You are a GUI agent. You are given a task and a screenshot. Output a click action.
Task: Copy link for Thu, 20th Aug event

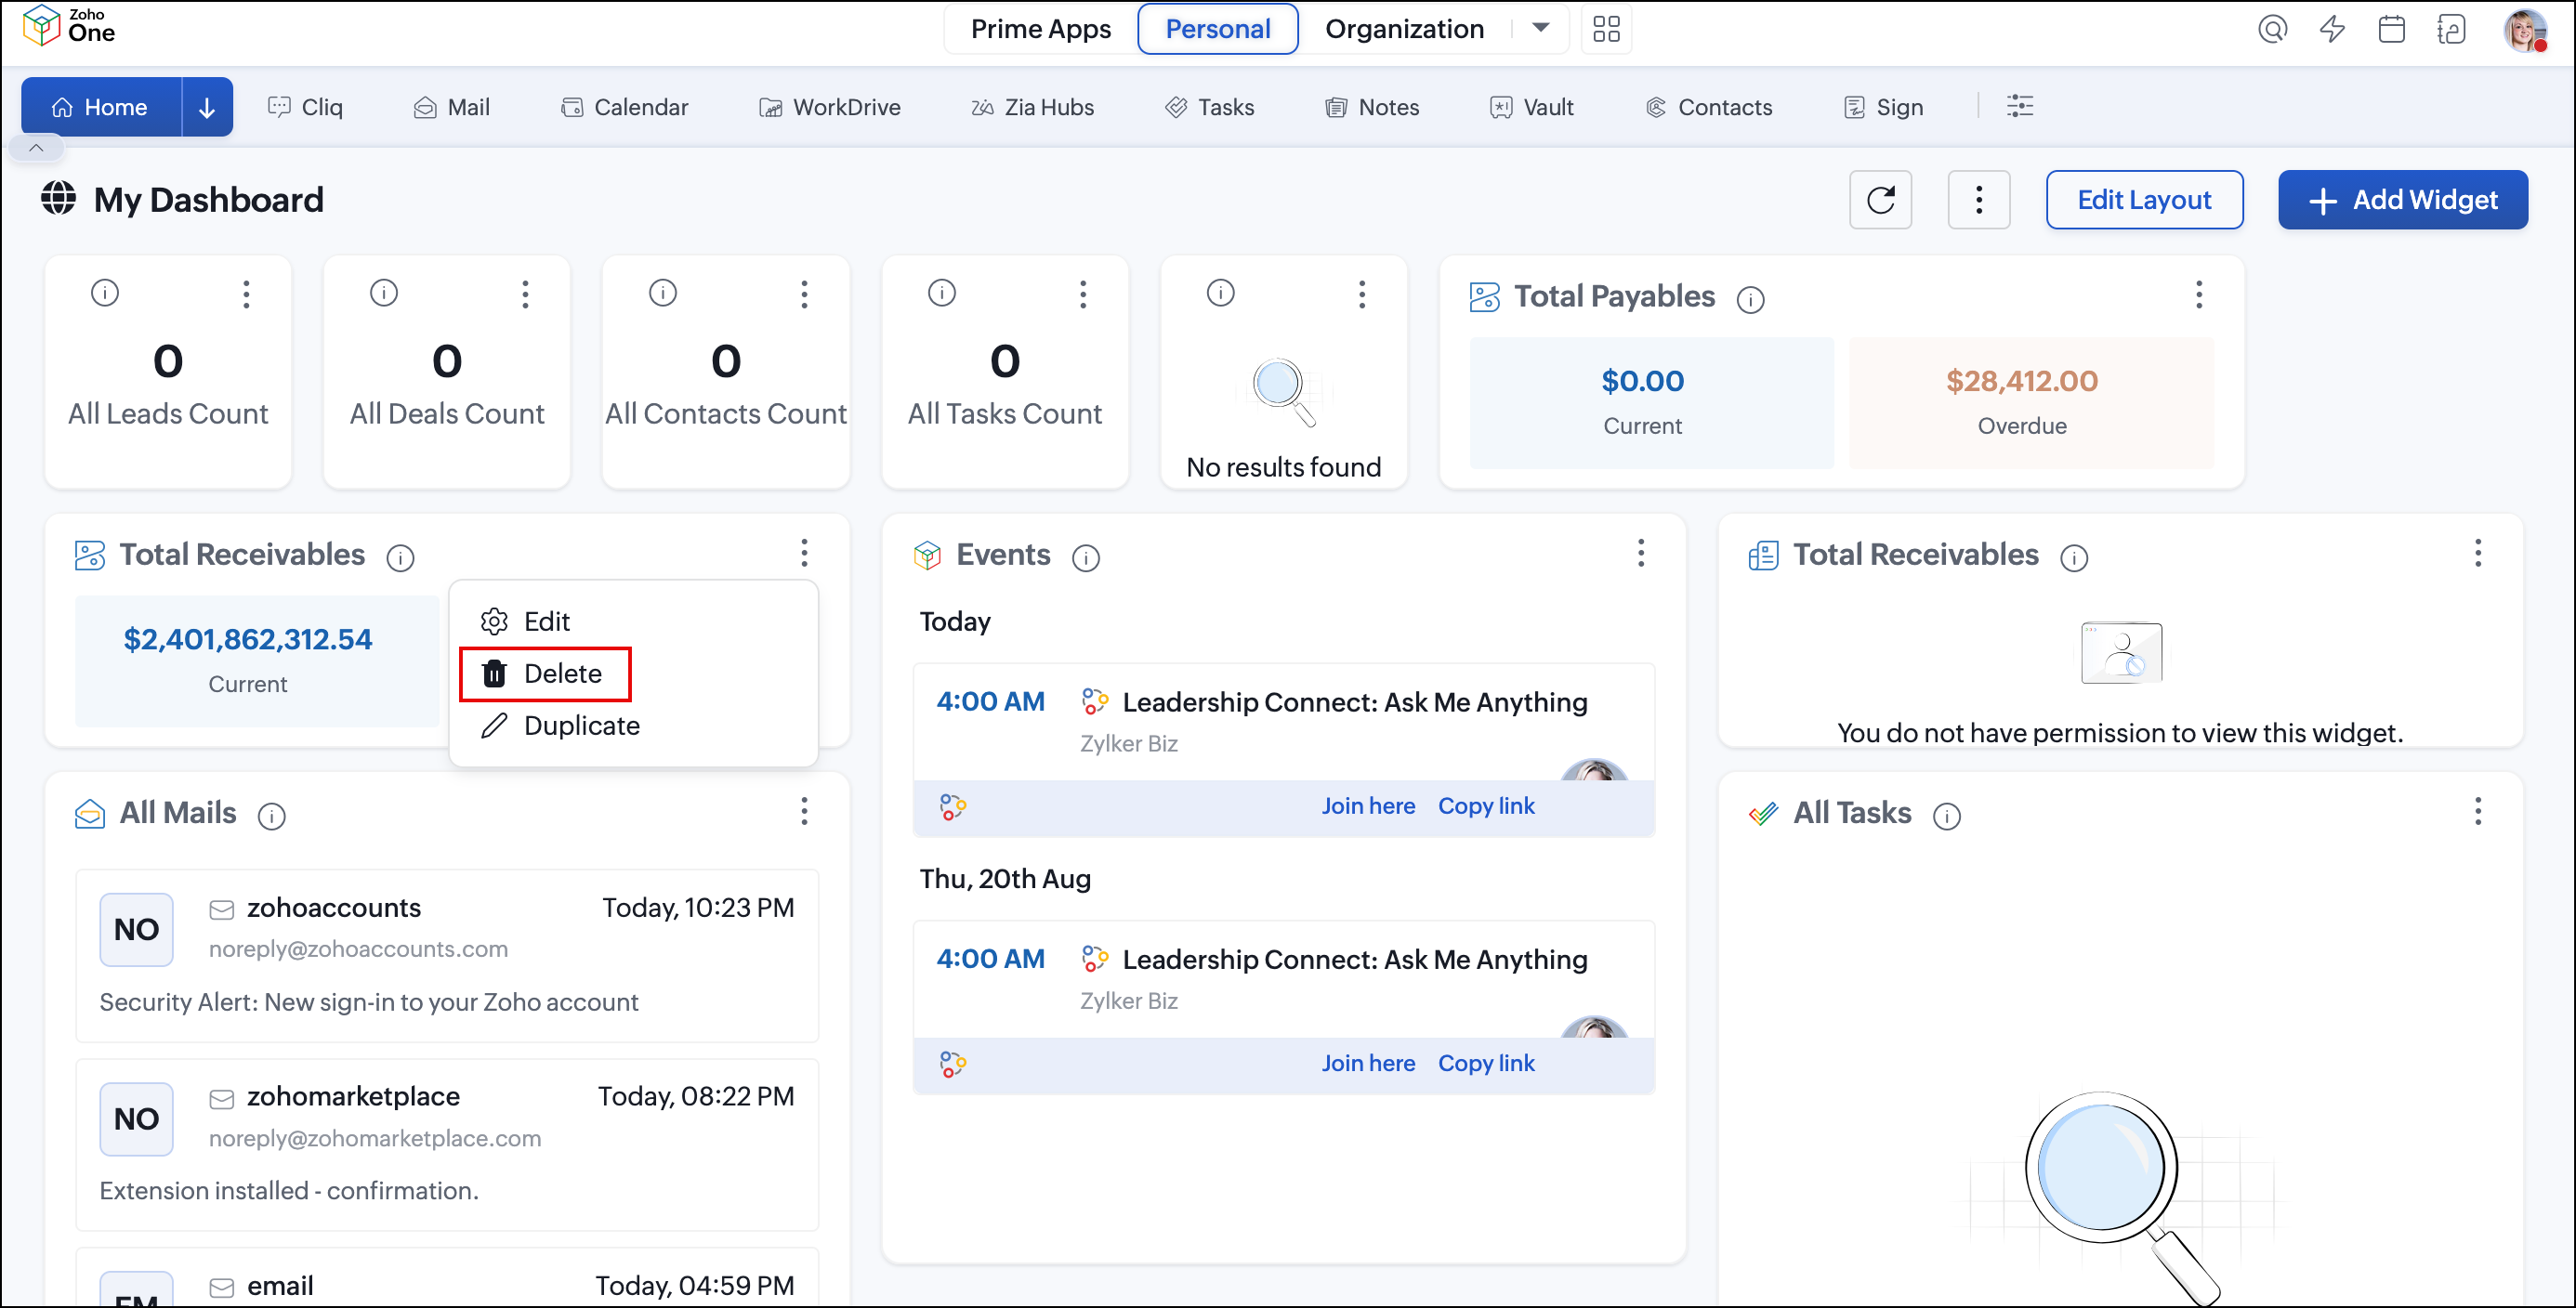[1486, 1063]
